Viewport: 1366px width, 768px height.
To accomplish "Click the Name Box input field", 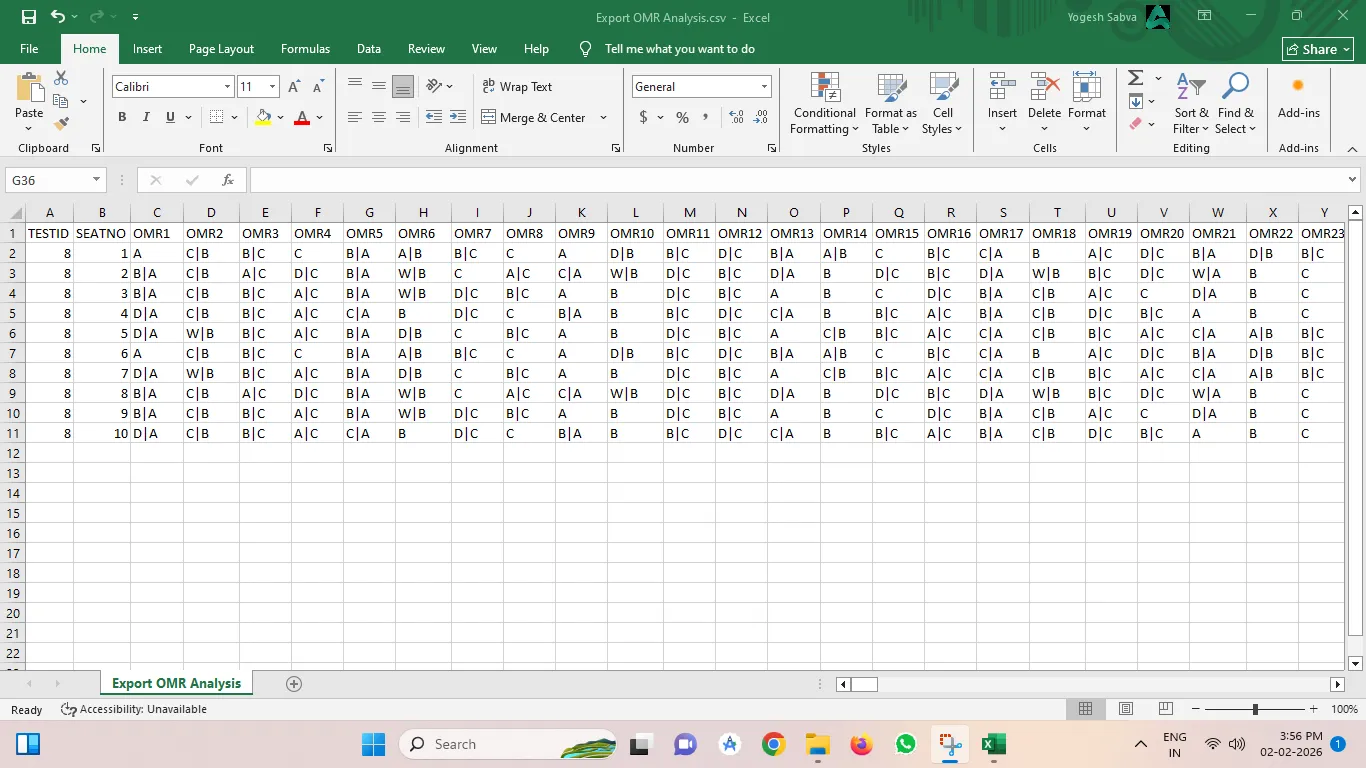I will click(x=47, y=180).
